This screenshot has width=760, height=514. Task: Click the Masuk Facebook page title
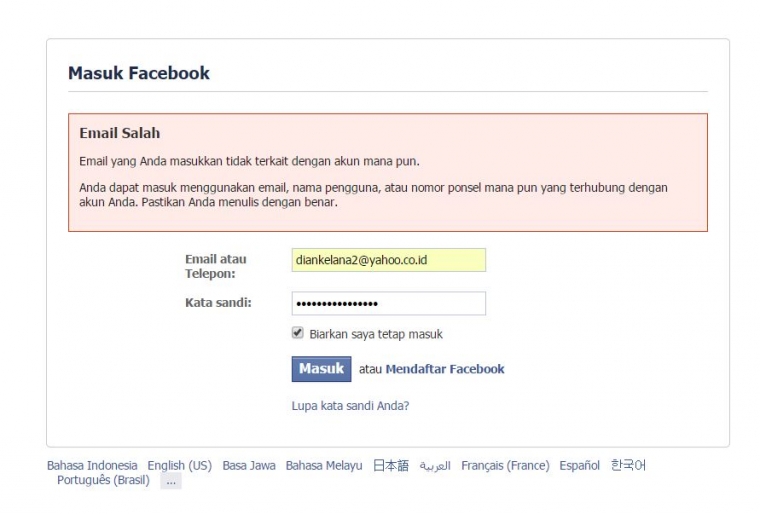[x=139, y=73]
